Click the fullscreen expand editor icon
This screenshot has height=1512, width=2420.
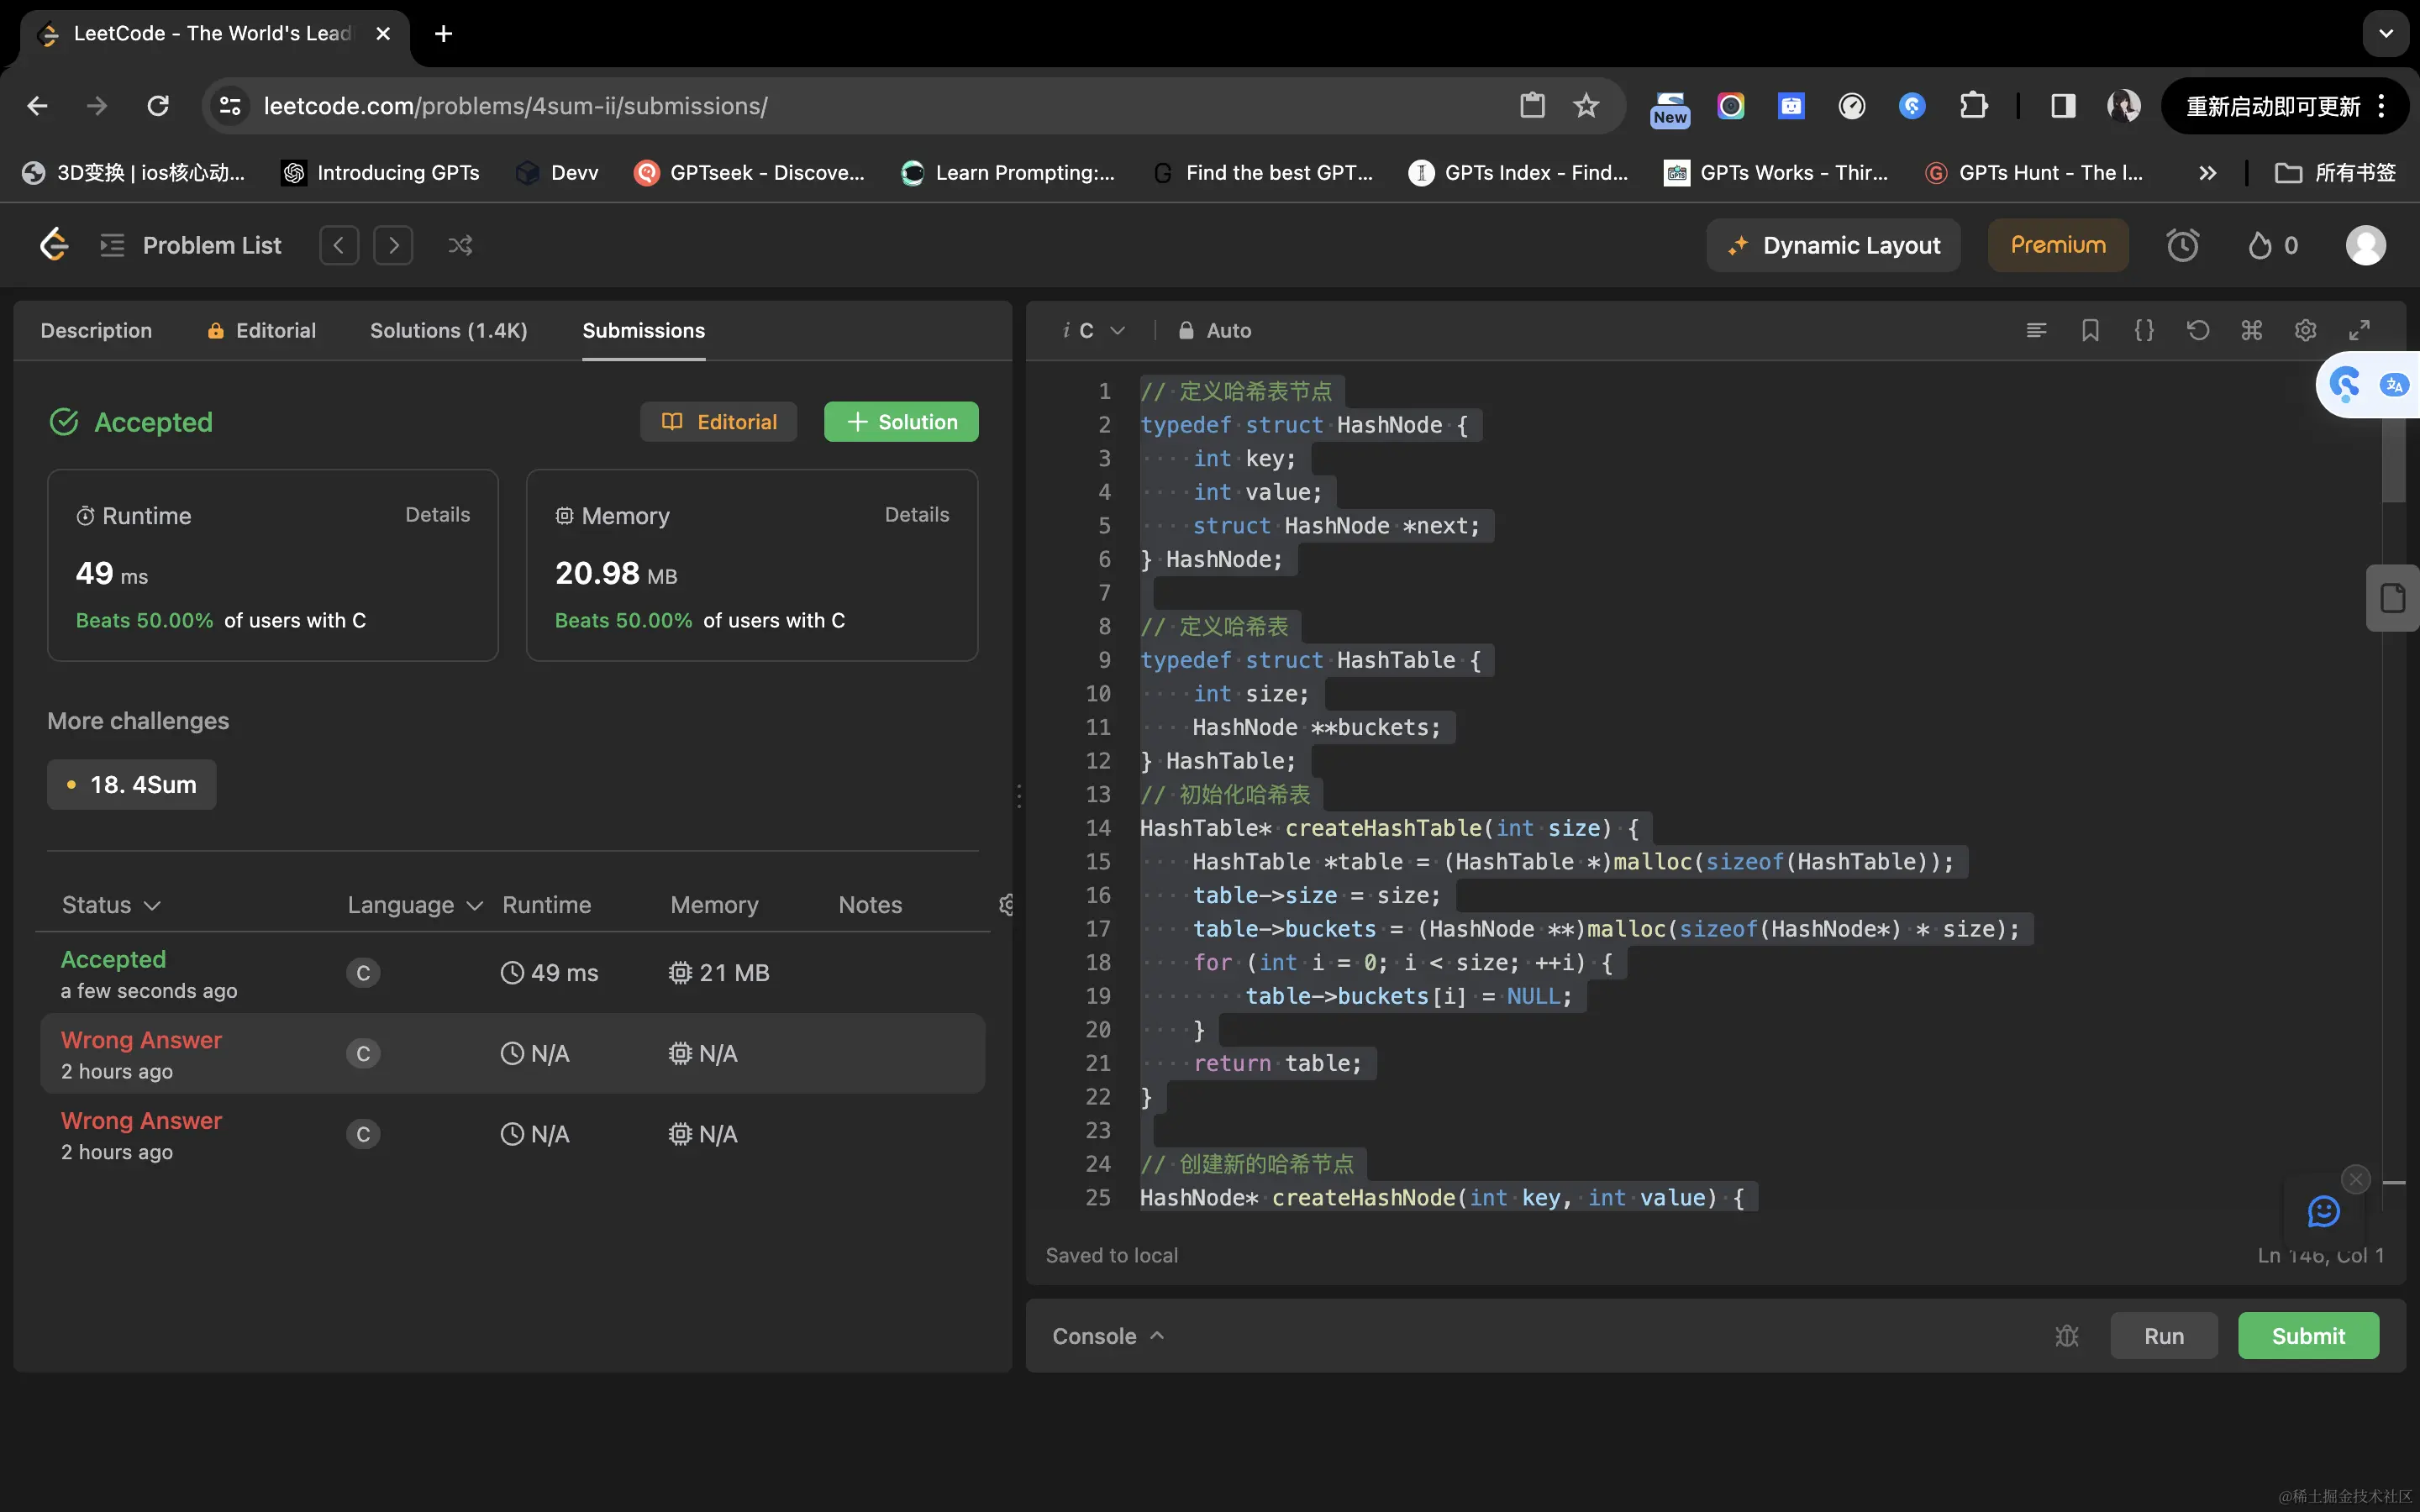click(x=2359, y=330)
